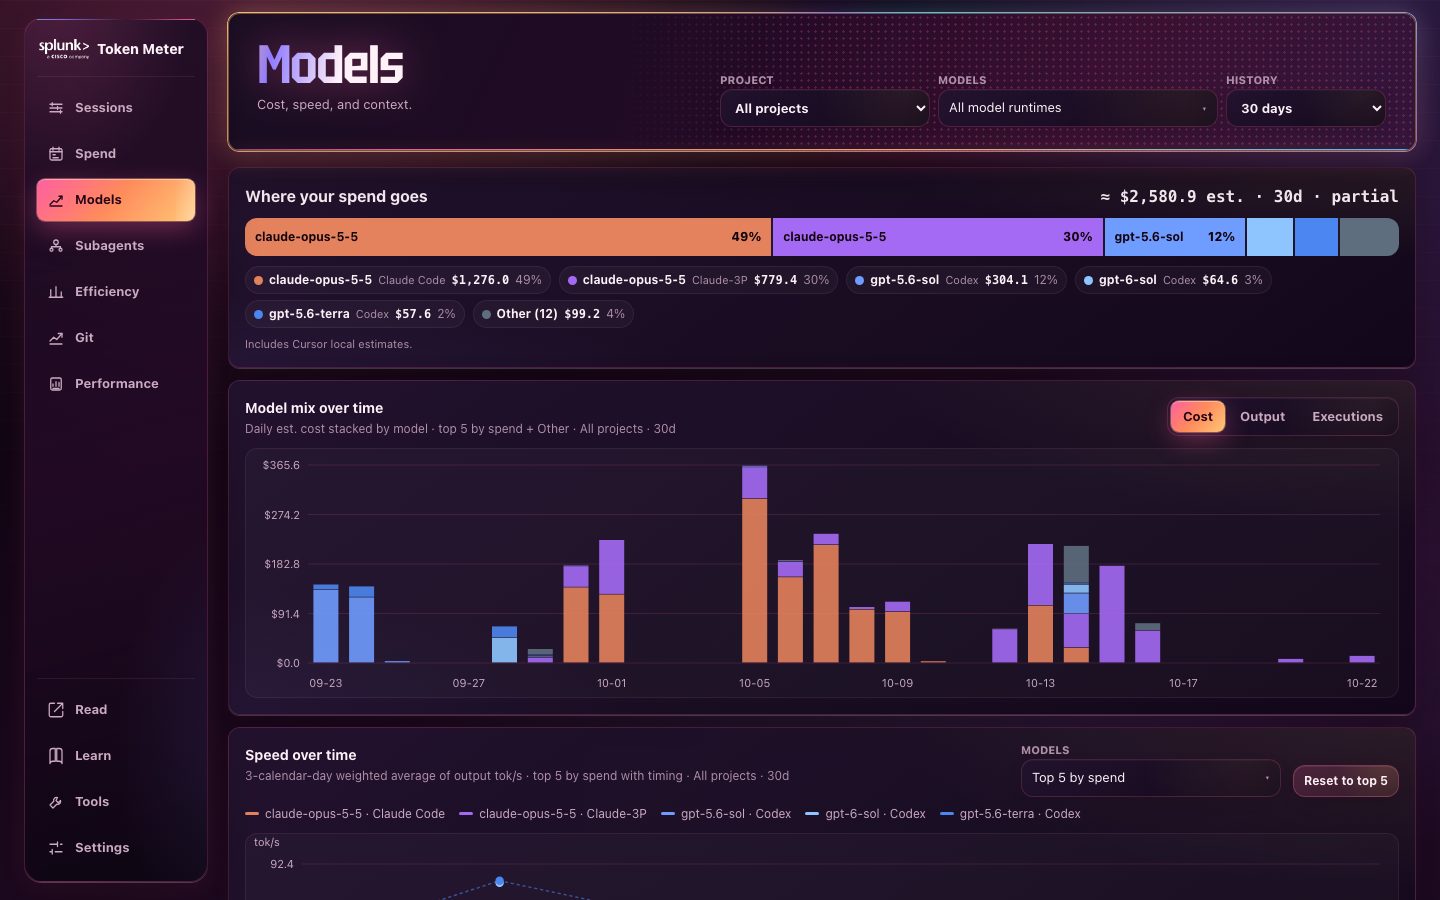
Task: Click the gpt-5.6-sol 12% spend segment
Action: (1175, 237)
